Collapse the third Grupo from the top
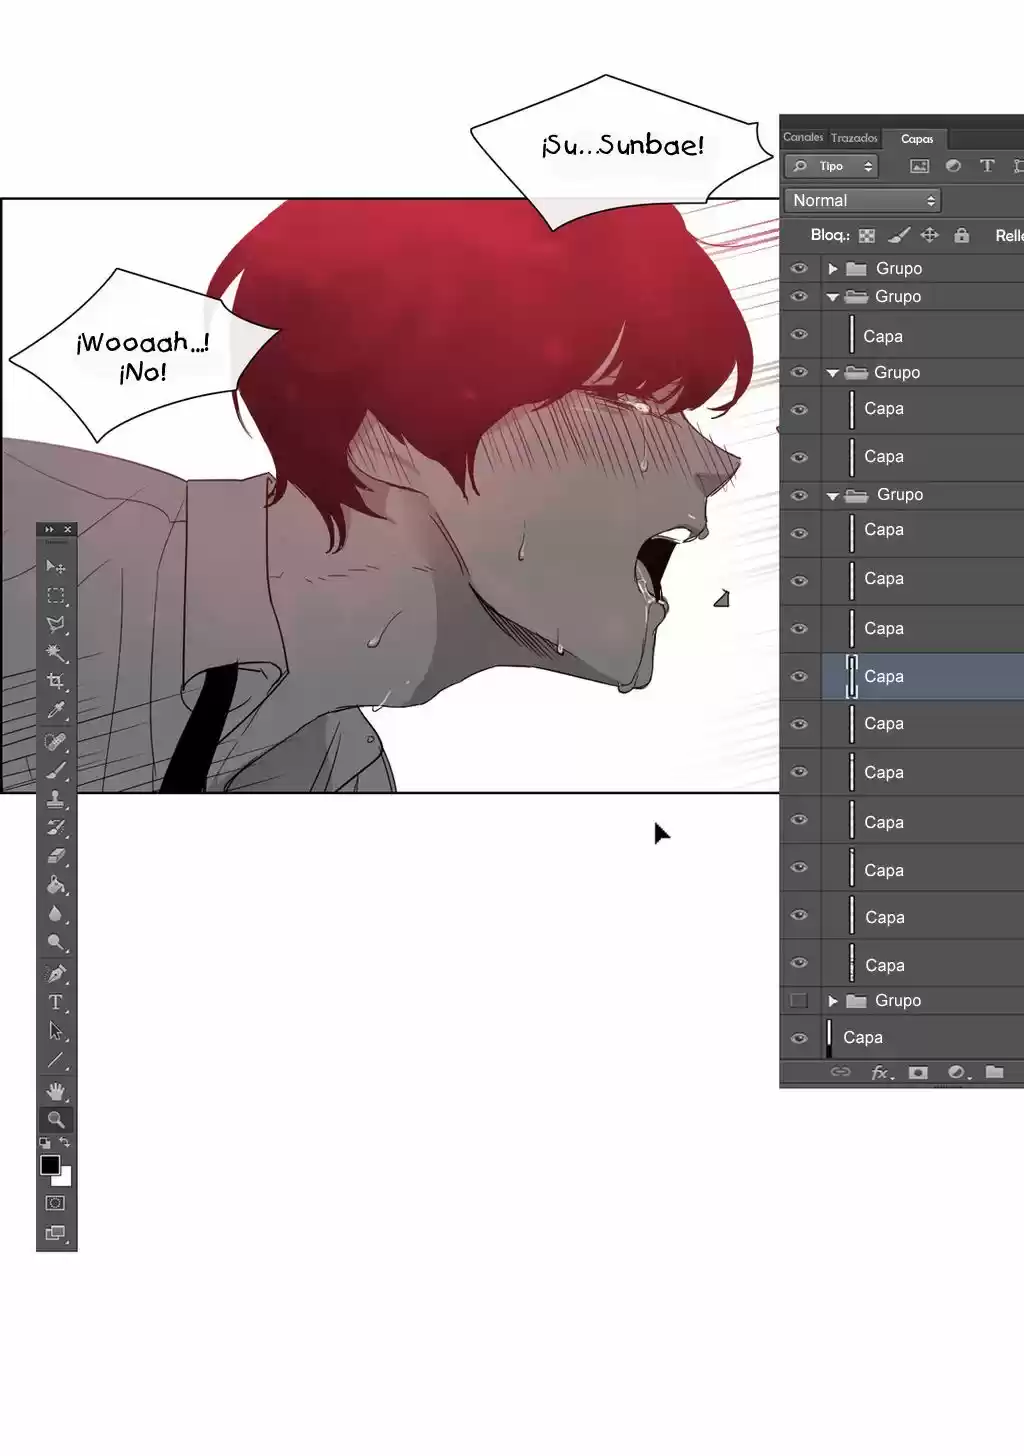Viewport: 1024px width, 1456px height. click(832, 372)
